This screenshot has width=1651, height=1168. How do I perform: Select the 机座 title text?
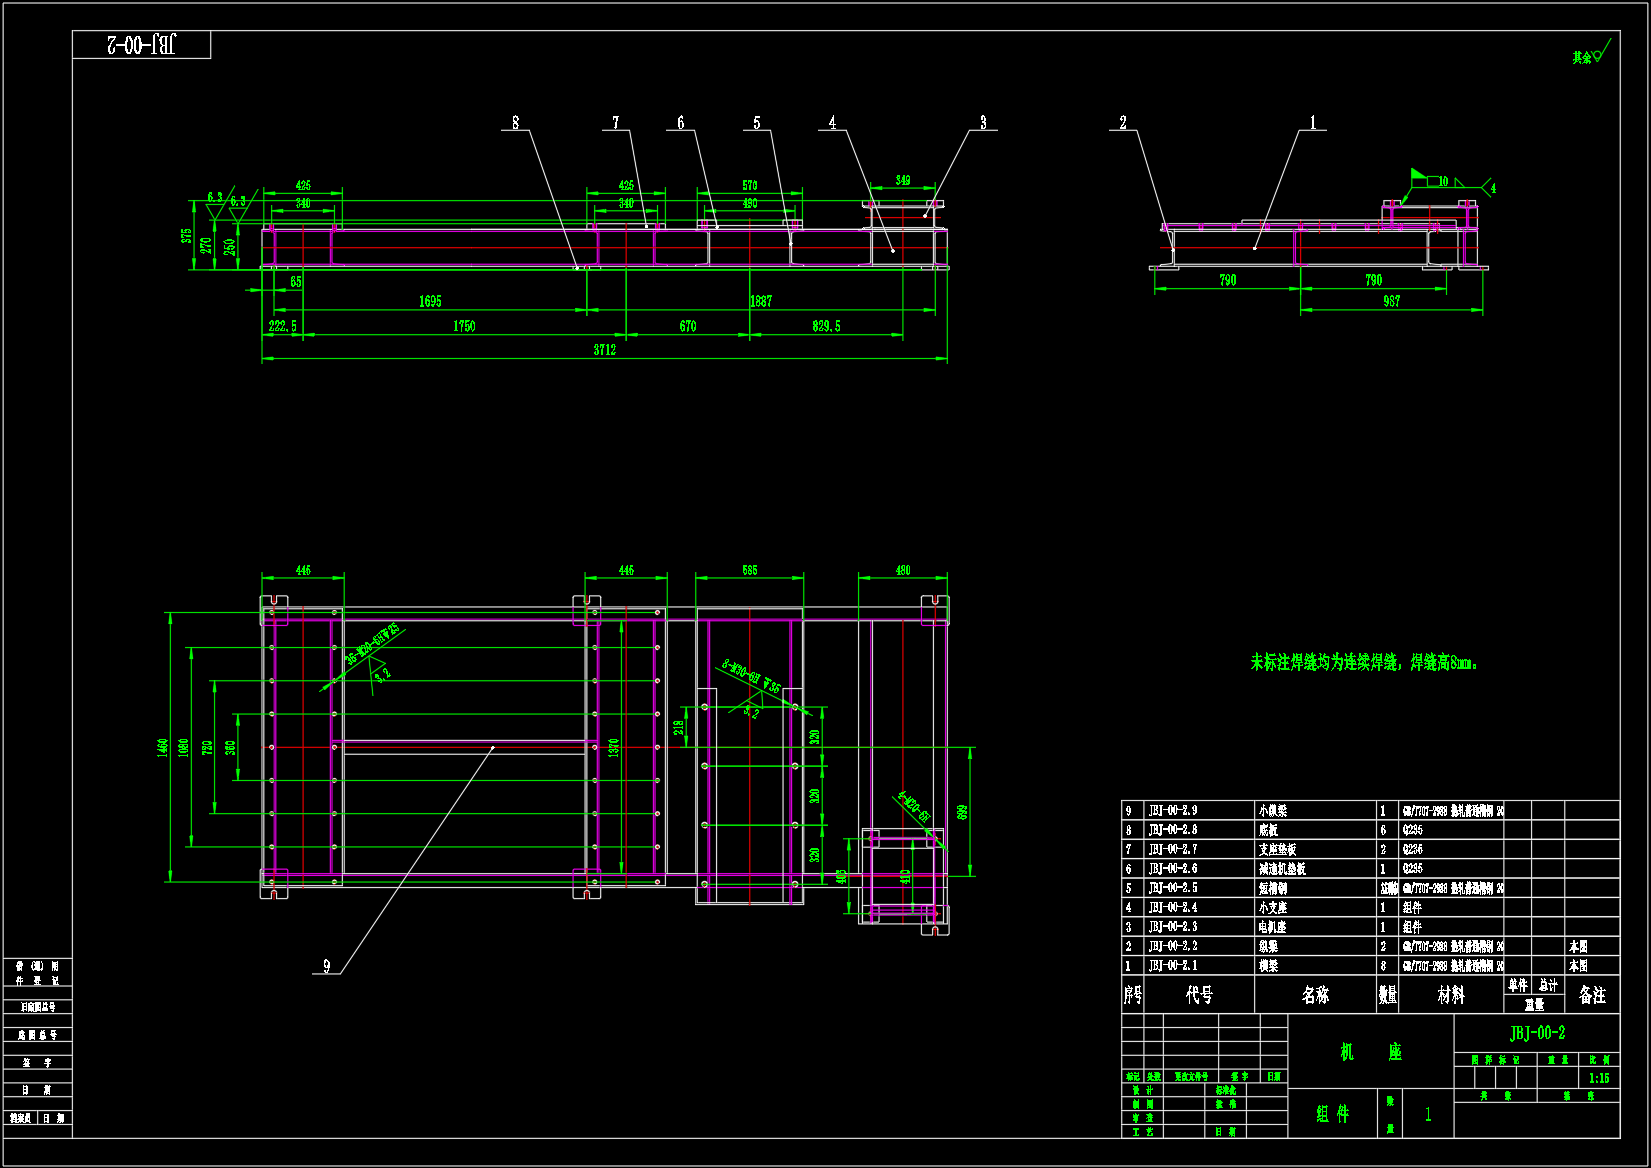point(1370,1052)
